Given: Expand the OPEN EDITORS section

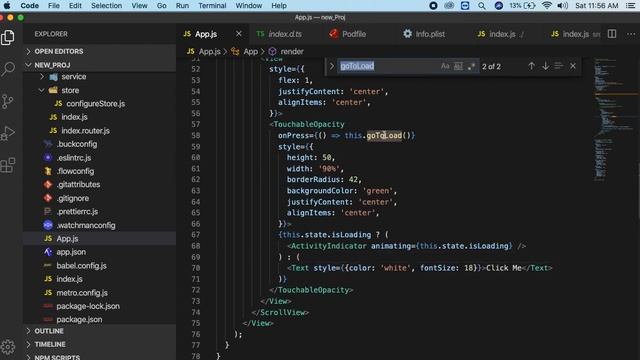Looking at the screenshot, I should coord(99,51).
